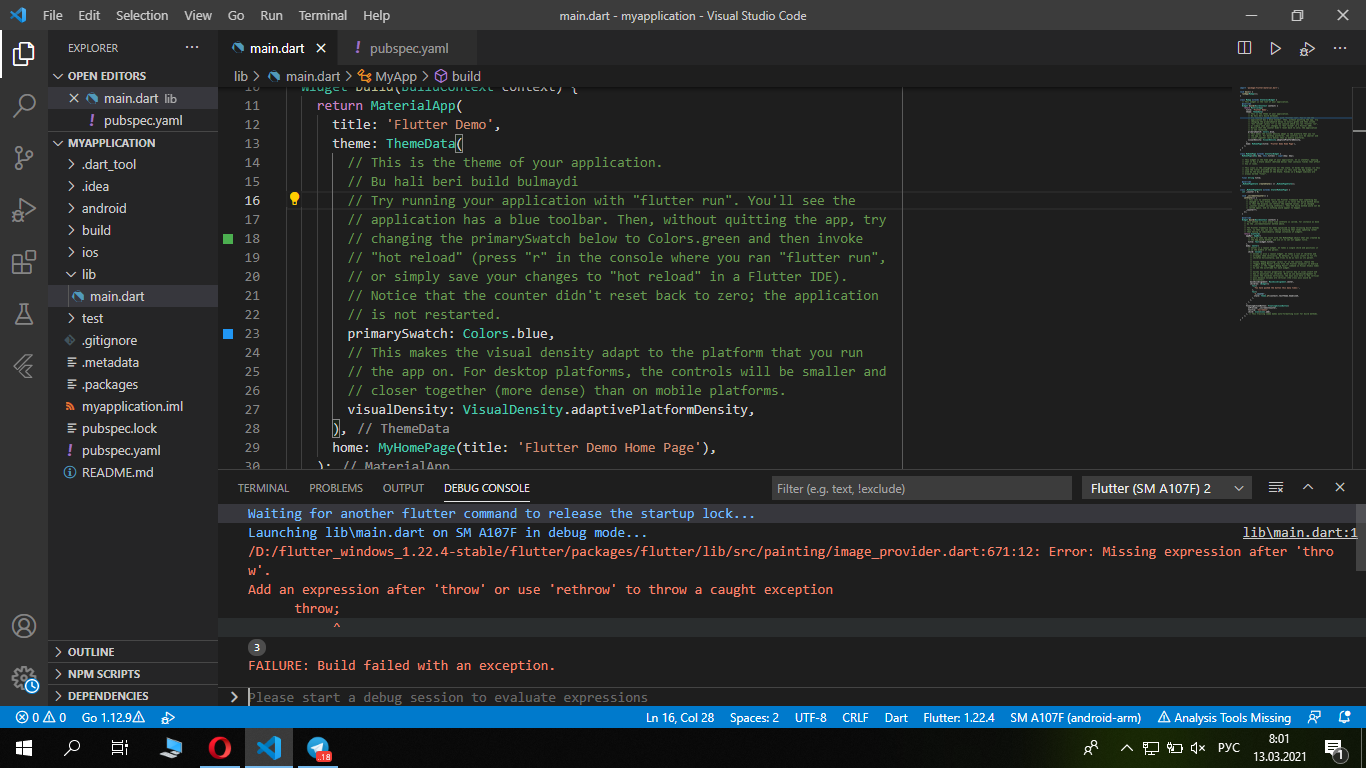The height and width of the screenshot is (768, 1366).
Task: Click the debug launch icon in status bar
Action: (168, 718)
